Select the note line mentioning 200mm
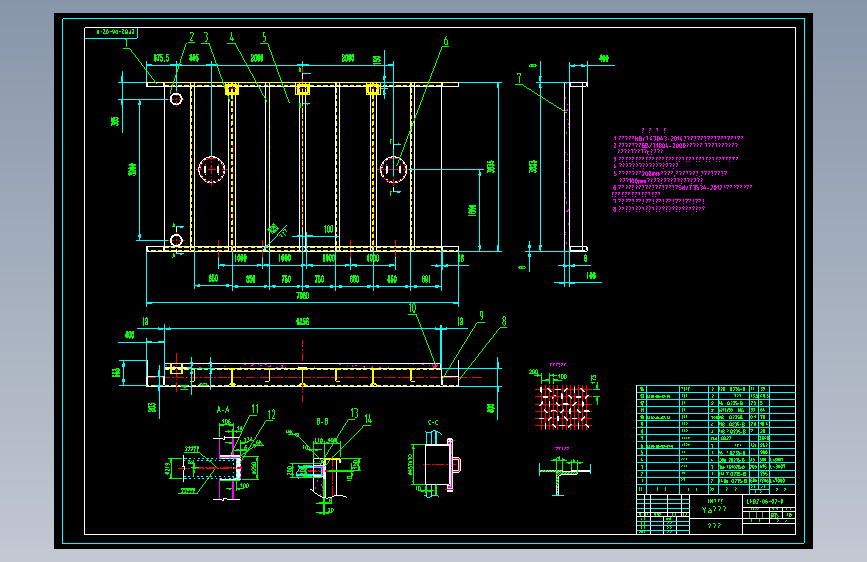 tap(670, 173)
